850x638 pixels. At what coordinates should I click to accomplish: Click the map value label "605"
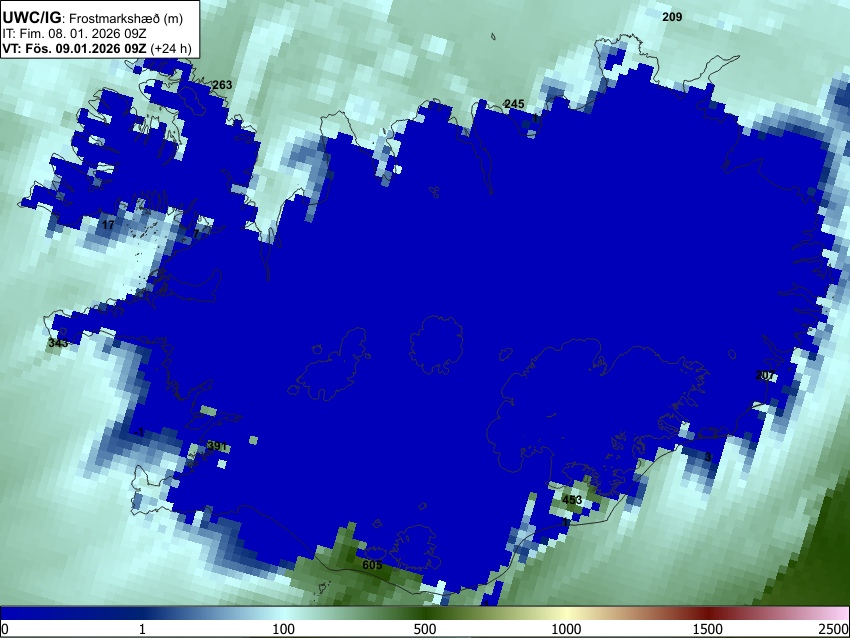click(x=372, y=565)
